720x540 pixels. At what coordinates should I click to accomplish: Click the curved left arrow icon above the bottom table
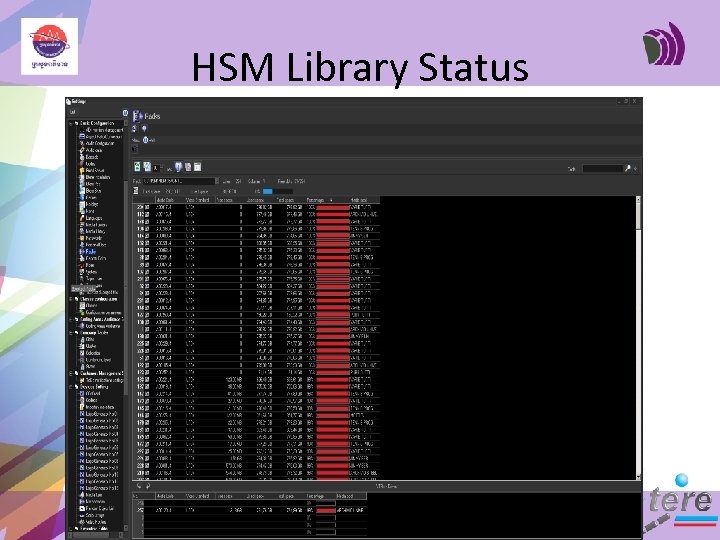click(x=140, y=486)
